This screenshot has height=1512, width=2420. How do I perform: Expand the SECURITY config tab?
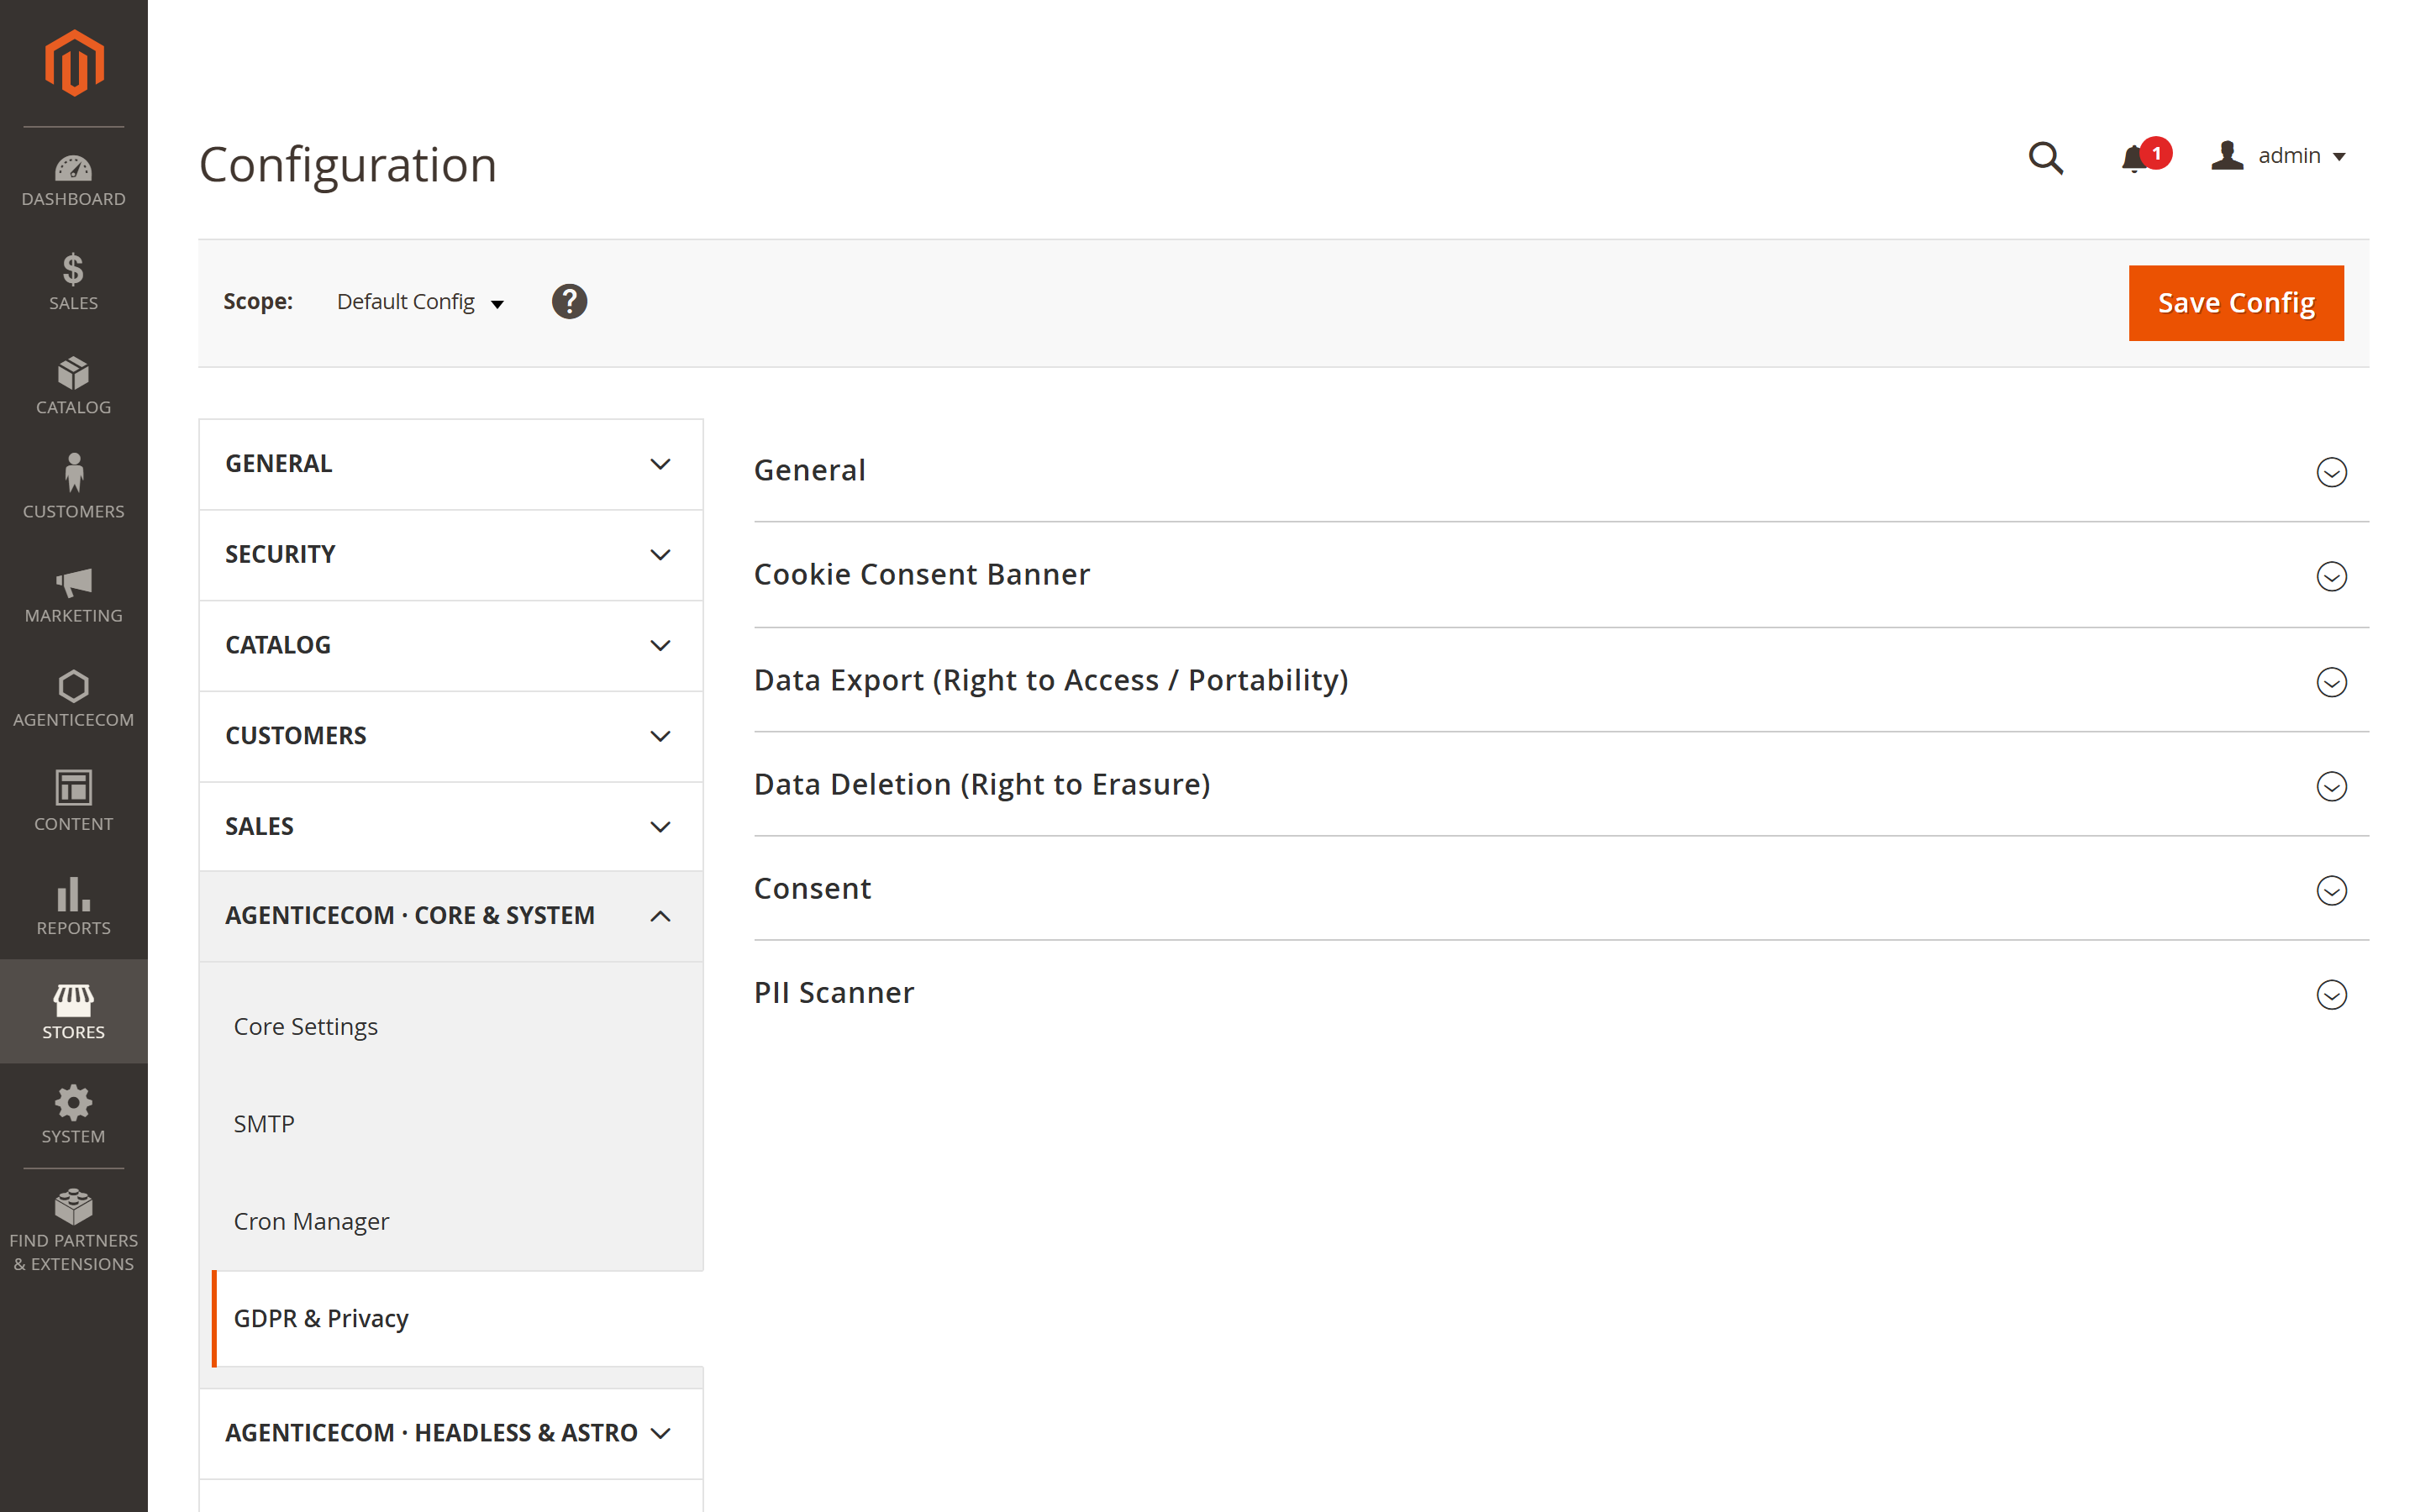[x=450, y=555]
